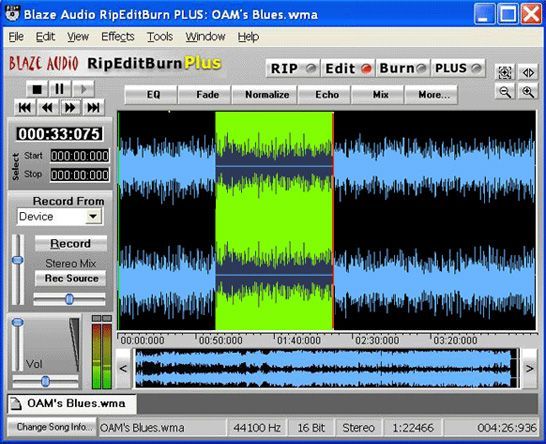This screenshot has width=546, height=444.
Task: Open the Help menu
Action: (x=248, y=37)
